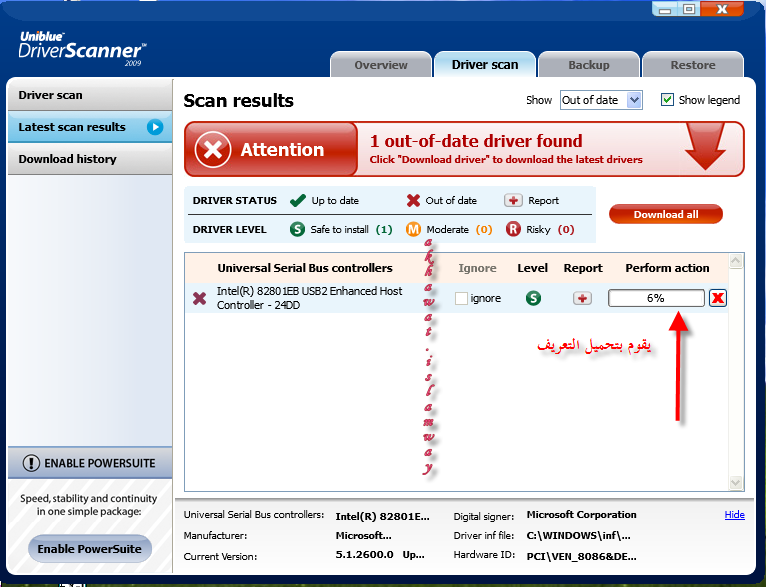The height and width of the screenshot is (587, 766).
Task: Click the Hardware ID value PCI\VEN_8086&DE...
Action: tap(581, 557)
